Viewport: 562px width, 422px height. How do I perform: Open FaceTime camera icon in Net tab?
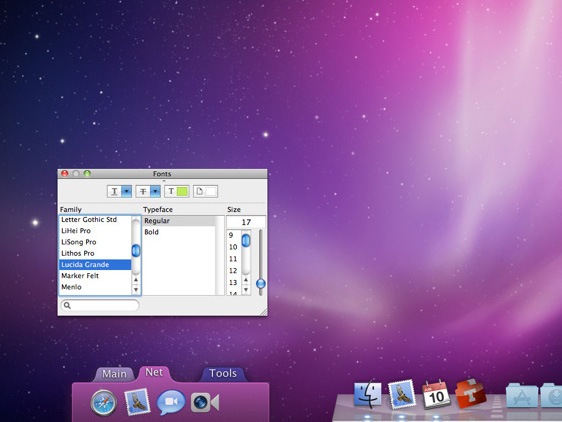205,402
